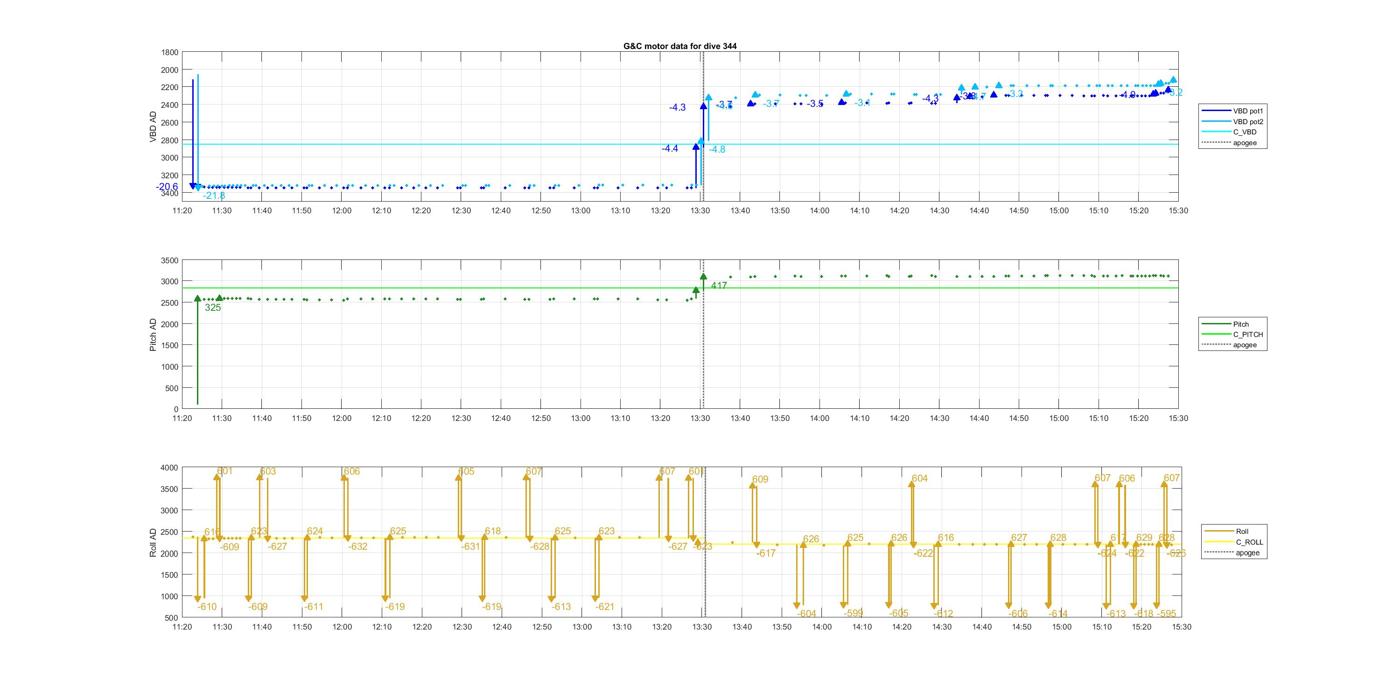Click the -621 roll data label
The height and width of the screenshot is (693, 1400).
(605, 607)
